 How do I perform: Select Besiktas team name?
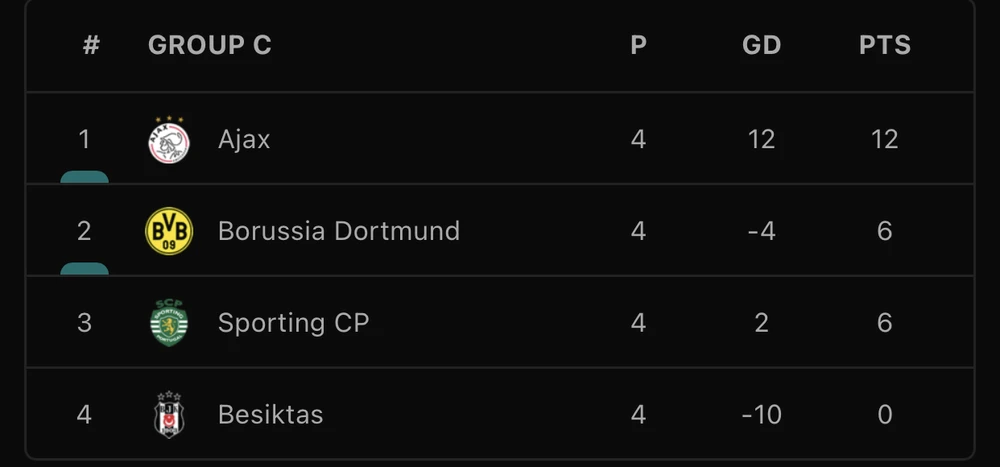pyautogui.click(x=270, y=414)
